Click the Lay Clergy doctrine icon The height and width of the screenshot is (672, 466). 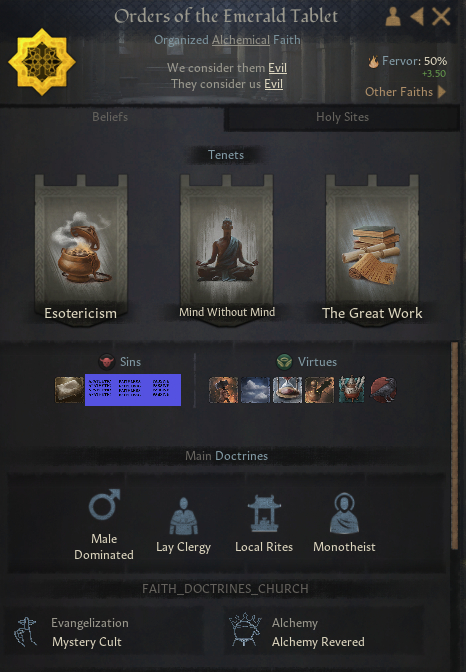(183, 516)
